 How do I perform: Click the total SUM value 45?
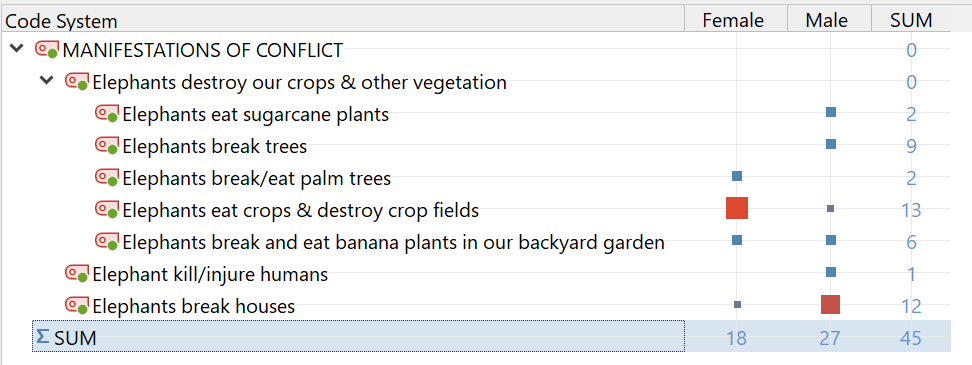[911, 338]
